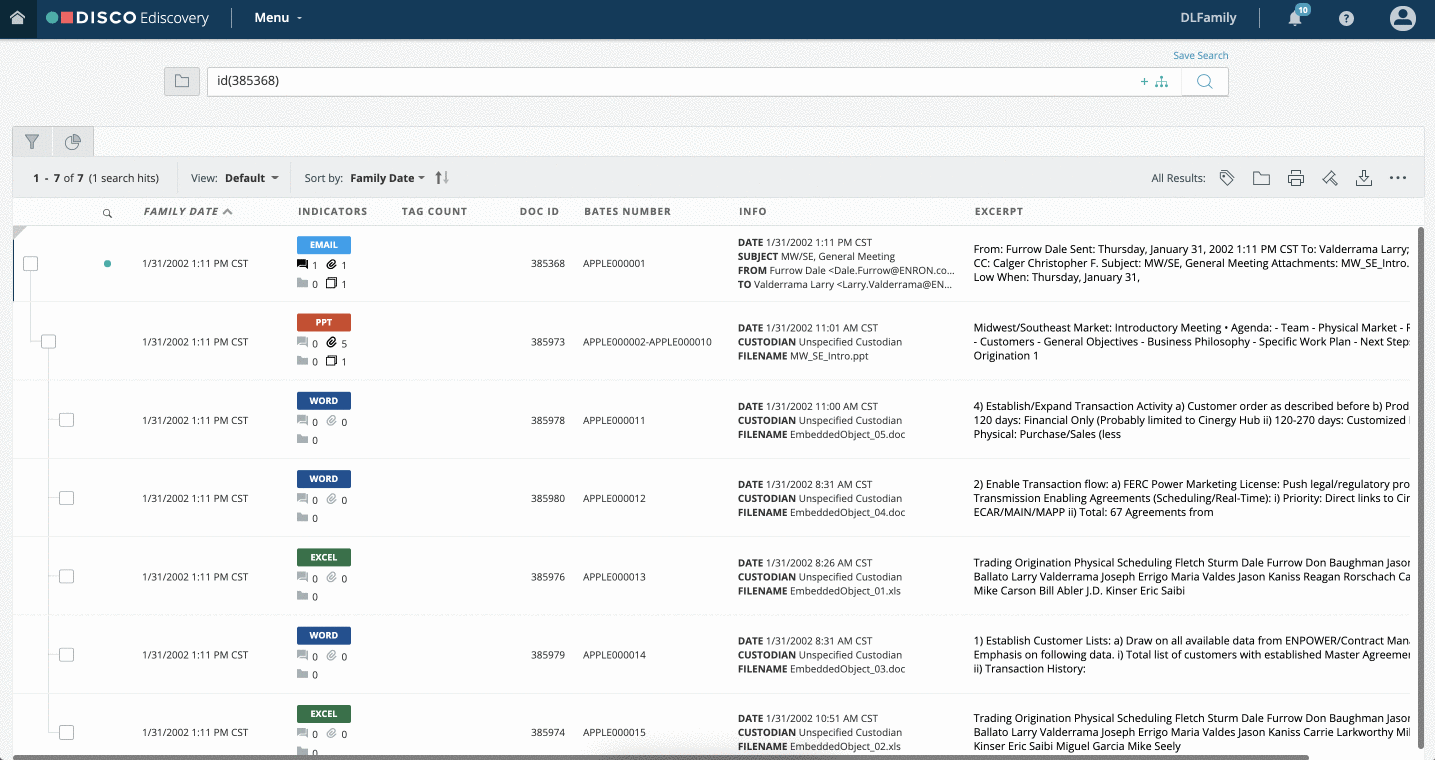Click the home icon in top bar

tap(17, 18)
